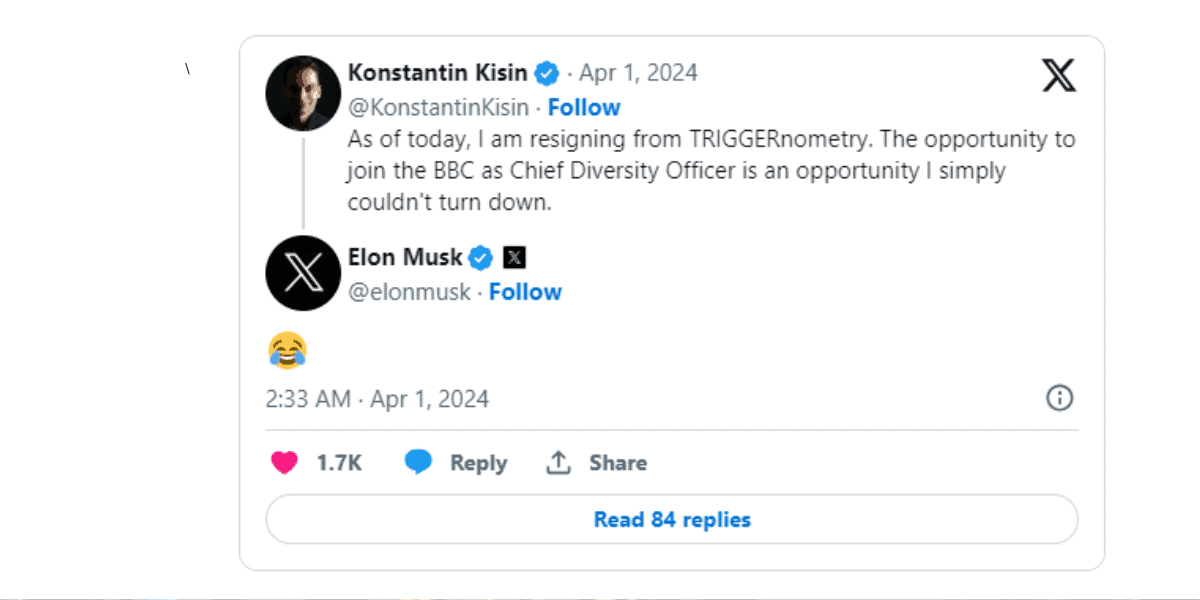This screenshot has width=1200, height=600.
Task: Click the blue reply speech bubble icon
Action: tap(418, 462)
